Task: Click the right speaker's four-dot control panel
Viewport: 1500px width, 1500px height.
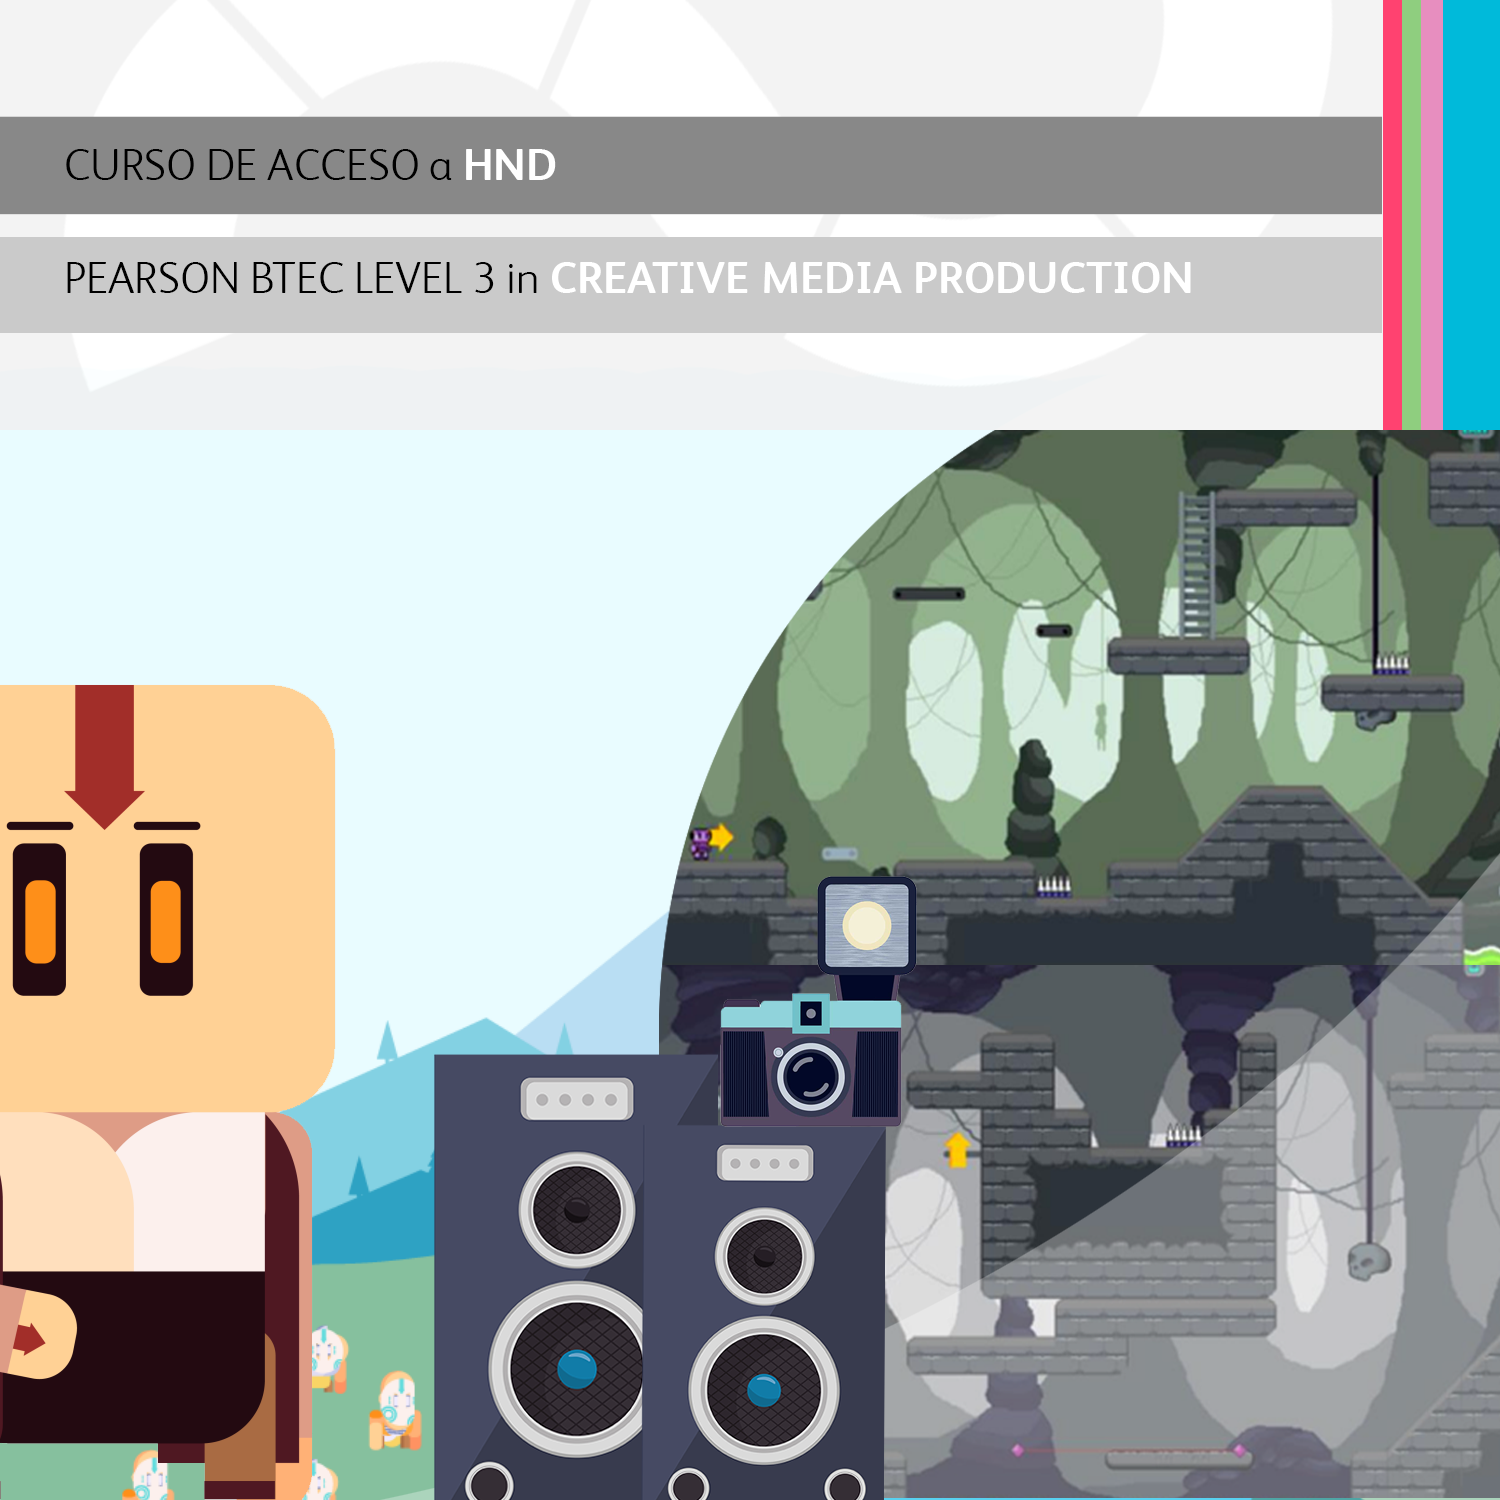Action: pyautogui.click(x=765, y=1163)
